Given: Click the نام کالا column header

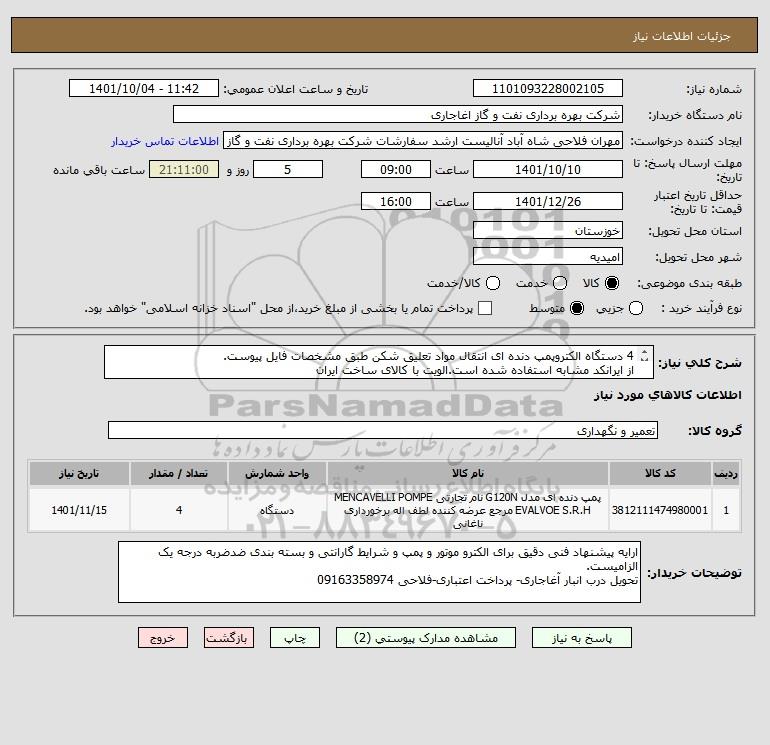Looking at the screenshot, I should point(468,473).
